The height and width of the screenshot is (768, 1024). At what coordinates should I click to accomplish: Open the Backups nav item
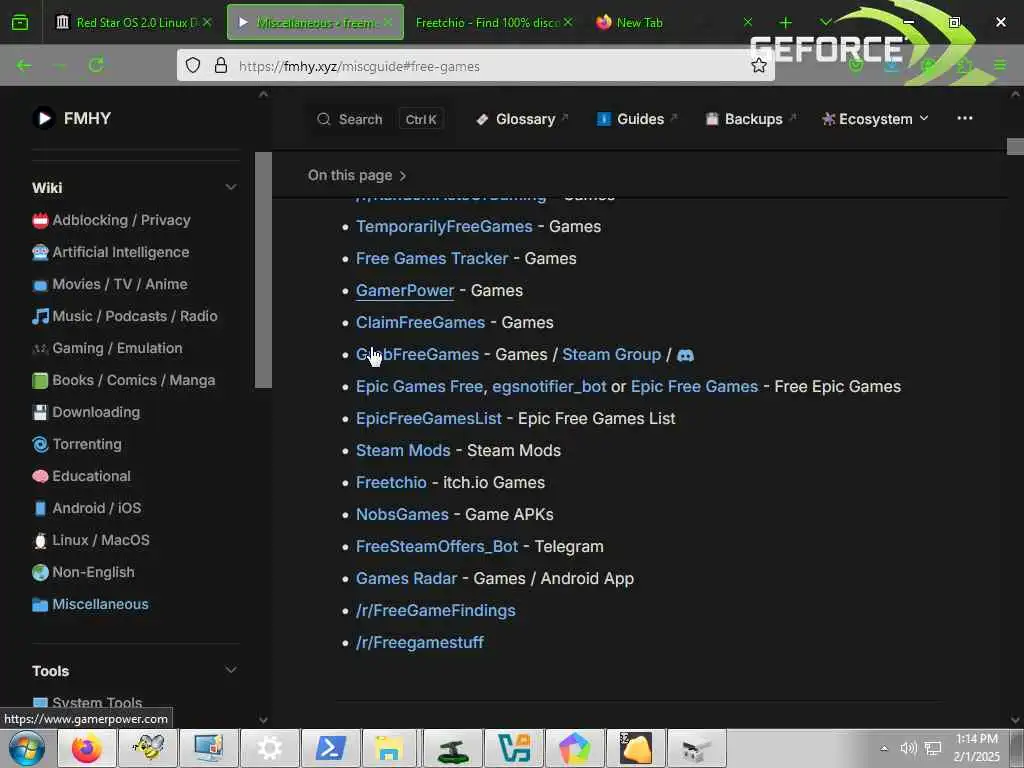pyautogui.click(x=750, y=119)
